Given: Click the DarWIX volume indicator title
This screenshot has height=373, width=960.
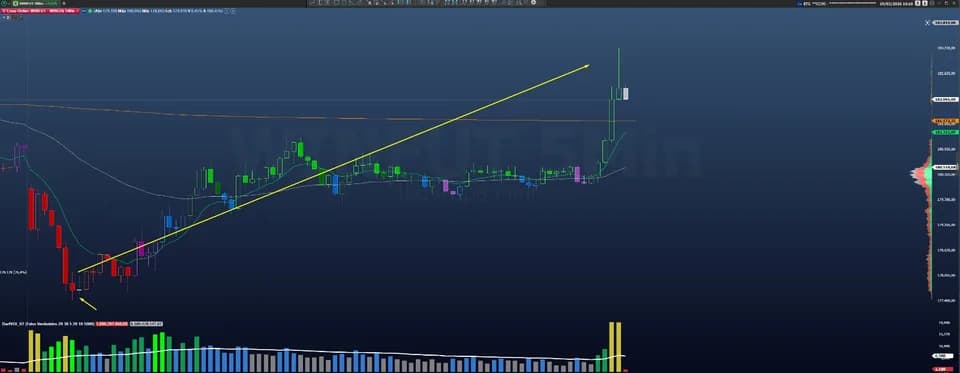Looking at the screenshot, I should (47, 323).
